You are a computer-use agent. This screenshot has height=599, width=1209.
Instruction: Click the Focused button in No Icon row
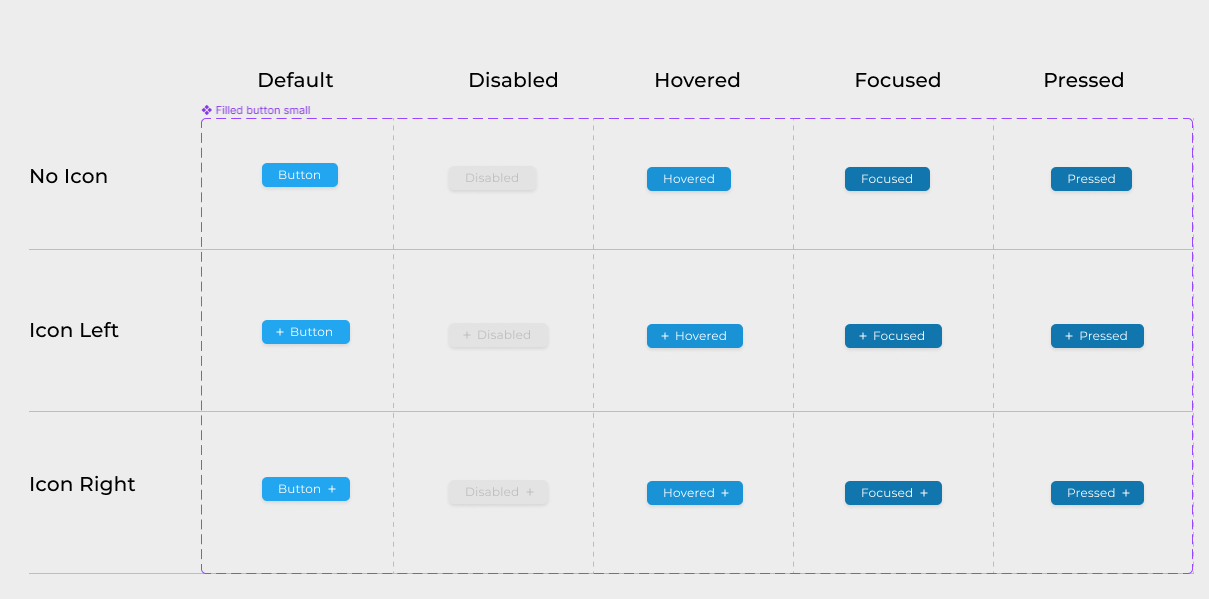[887, 179]
